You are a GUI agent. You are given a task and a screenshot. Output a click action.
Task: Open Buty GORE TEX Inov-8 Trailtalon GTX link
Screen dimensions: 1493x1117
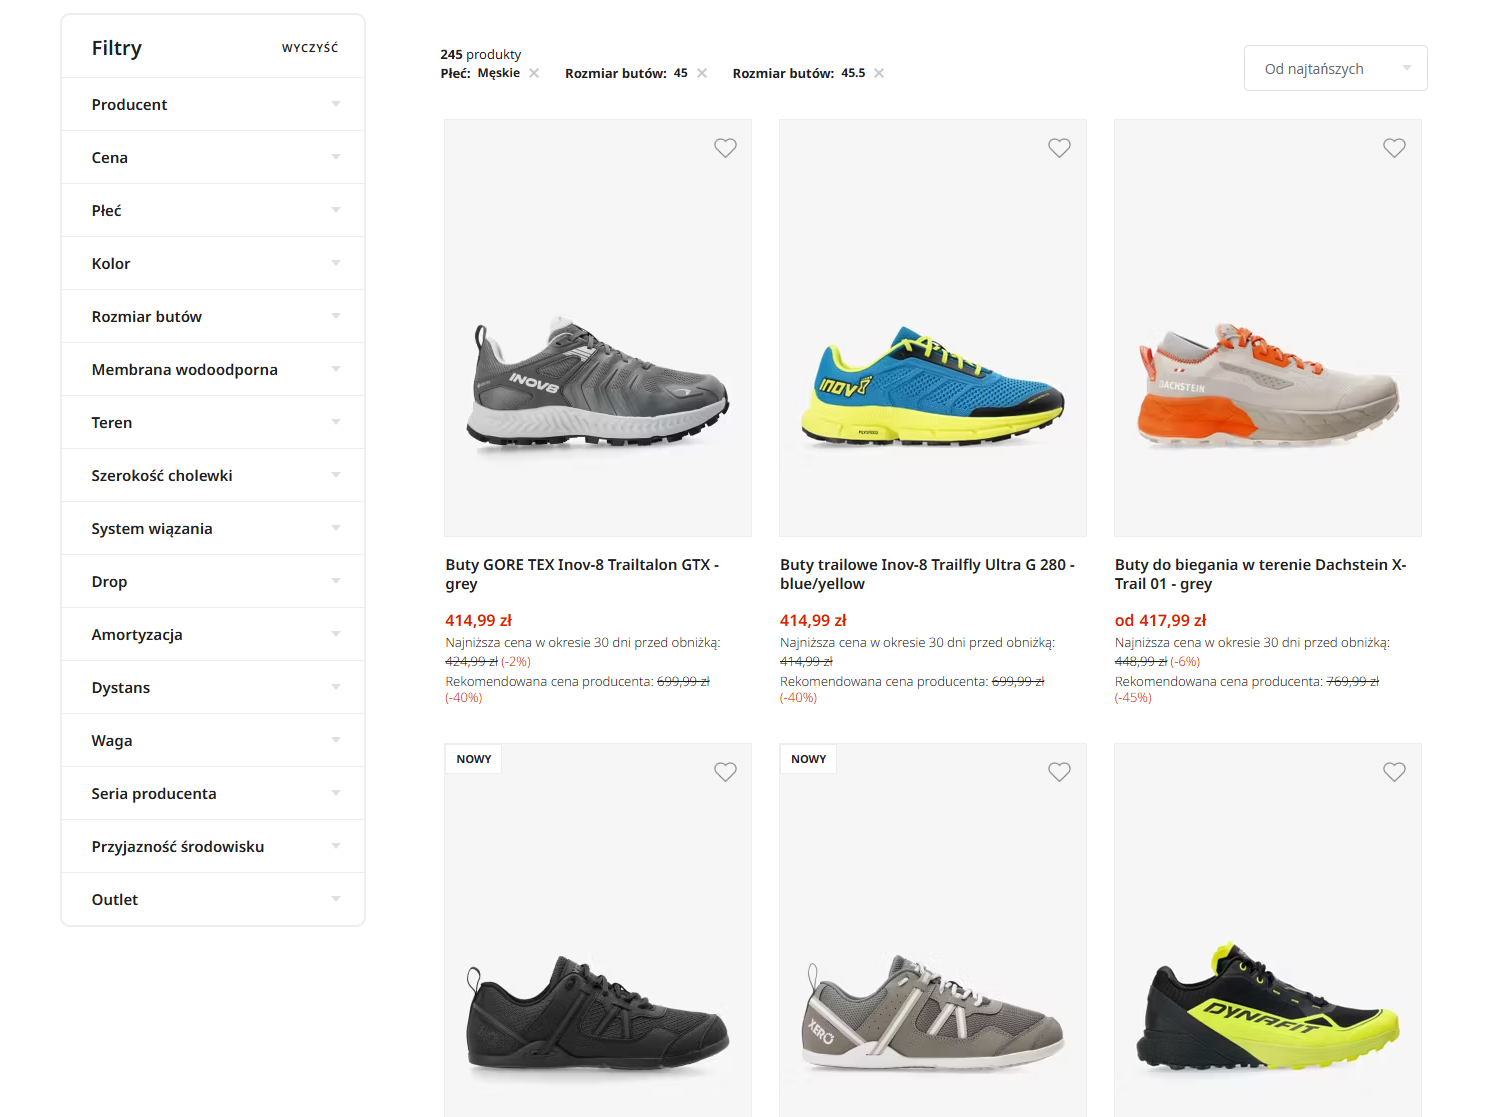pyautogui.click(x=582, y=574)
